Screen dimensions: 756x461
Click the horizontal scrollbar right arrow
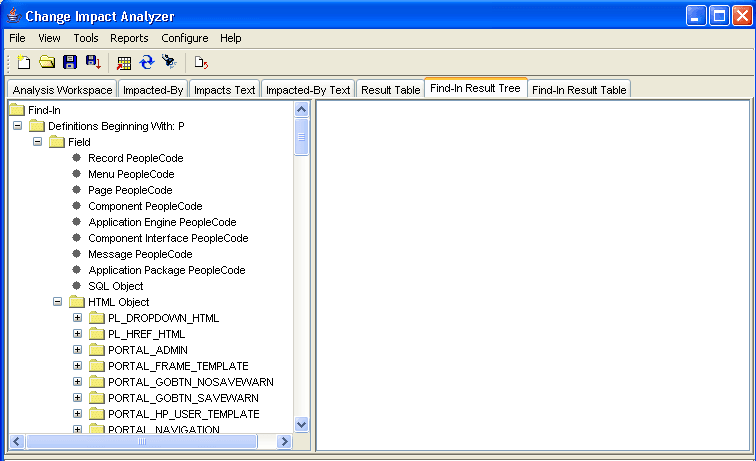coord(284,441)
